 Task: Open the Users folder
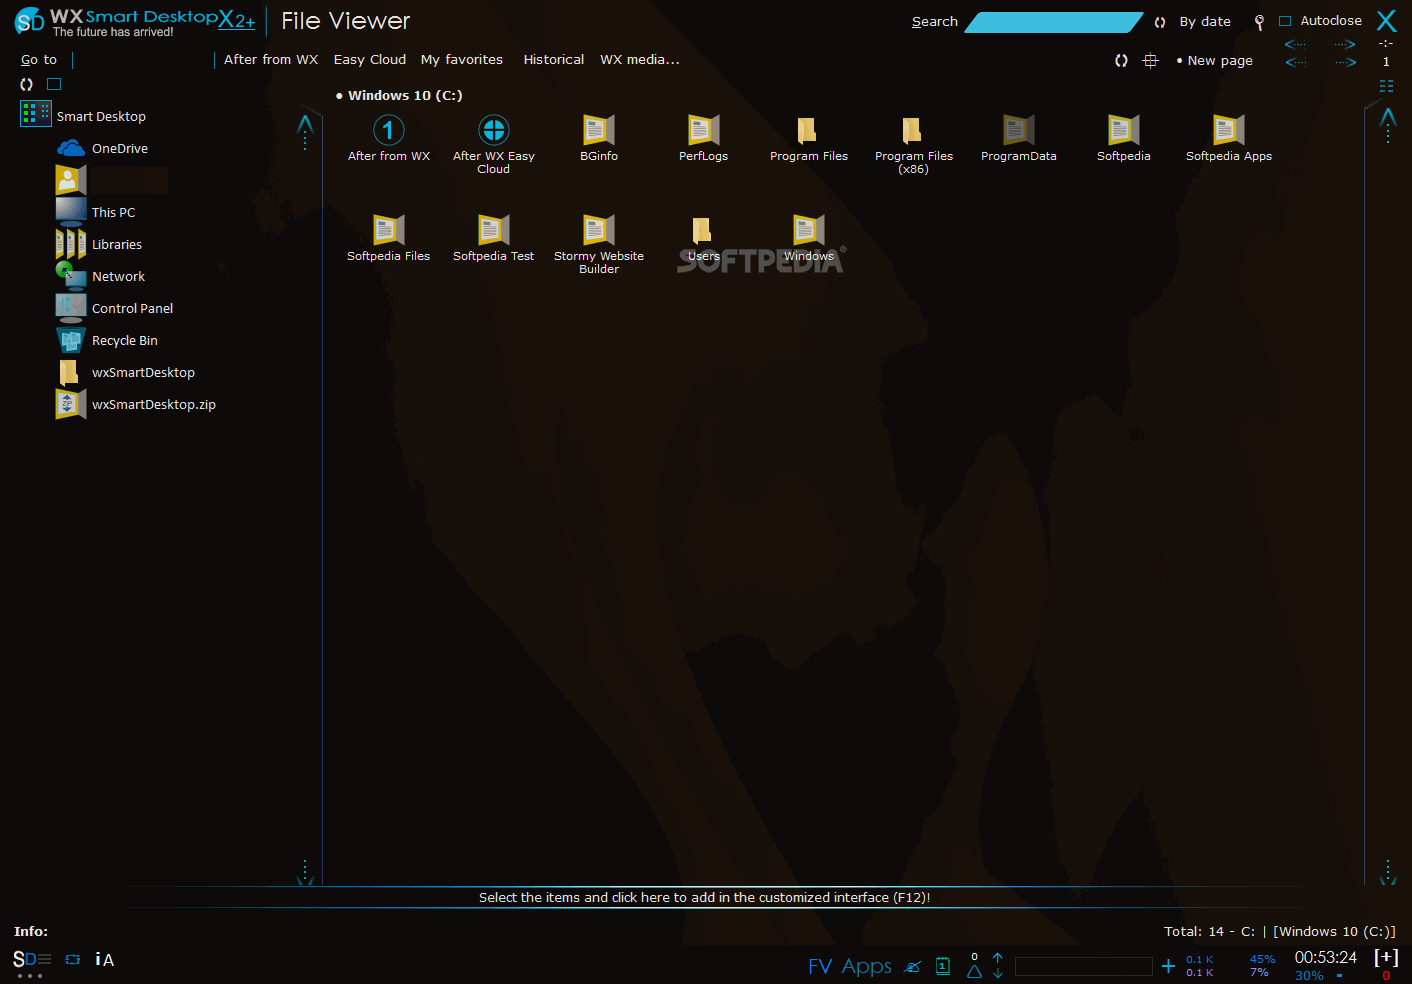click(x=703, y=230)
